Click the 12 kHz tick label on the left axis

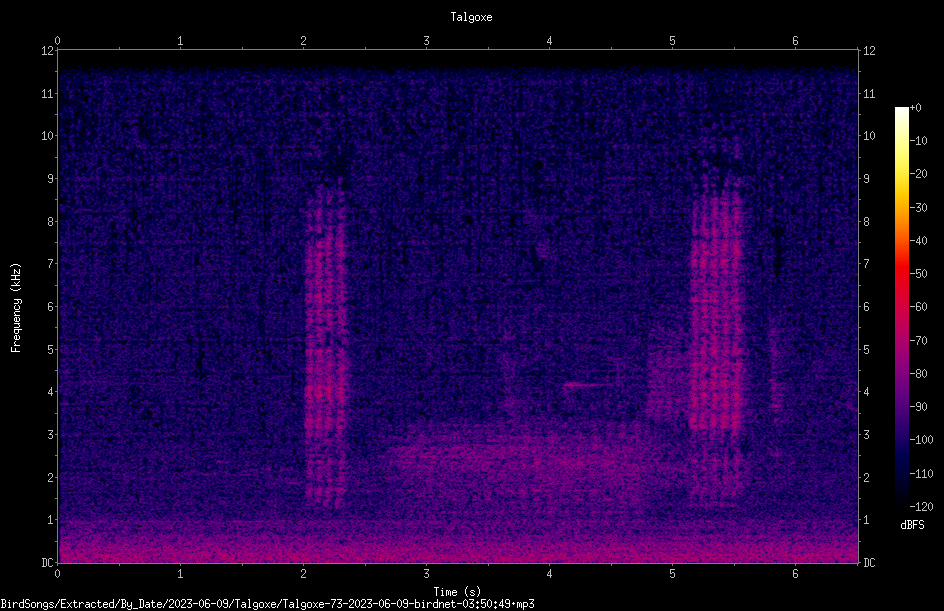[48, 51]
